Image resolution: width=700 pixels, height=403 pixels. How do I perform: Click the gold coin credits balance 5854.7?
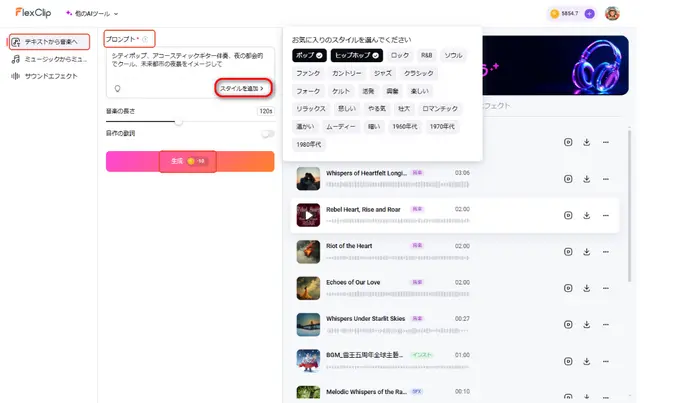pyautogui.click(x=565, y=14)
